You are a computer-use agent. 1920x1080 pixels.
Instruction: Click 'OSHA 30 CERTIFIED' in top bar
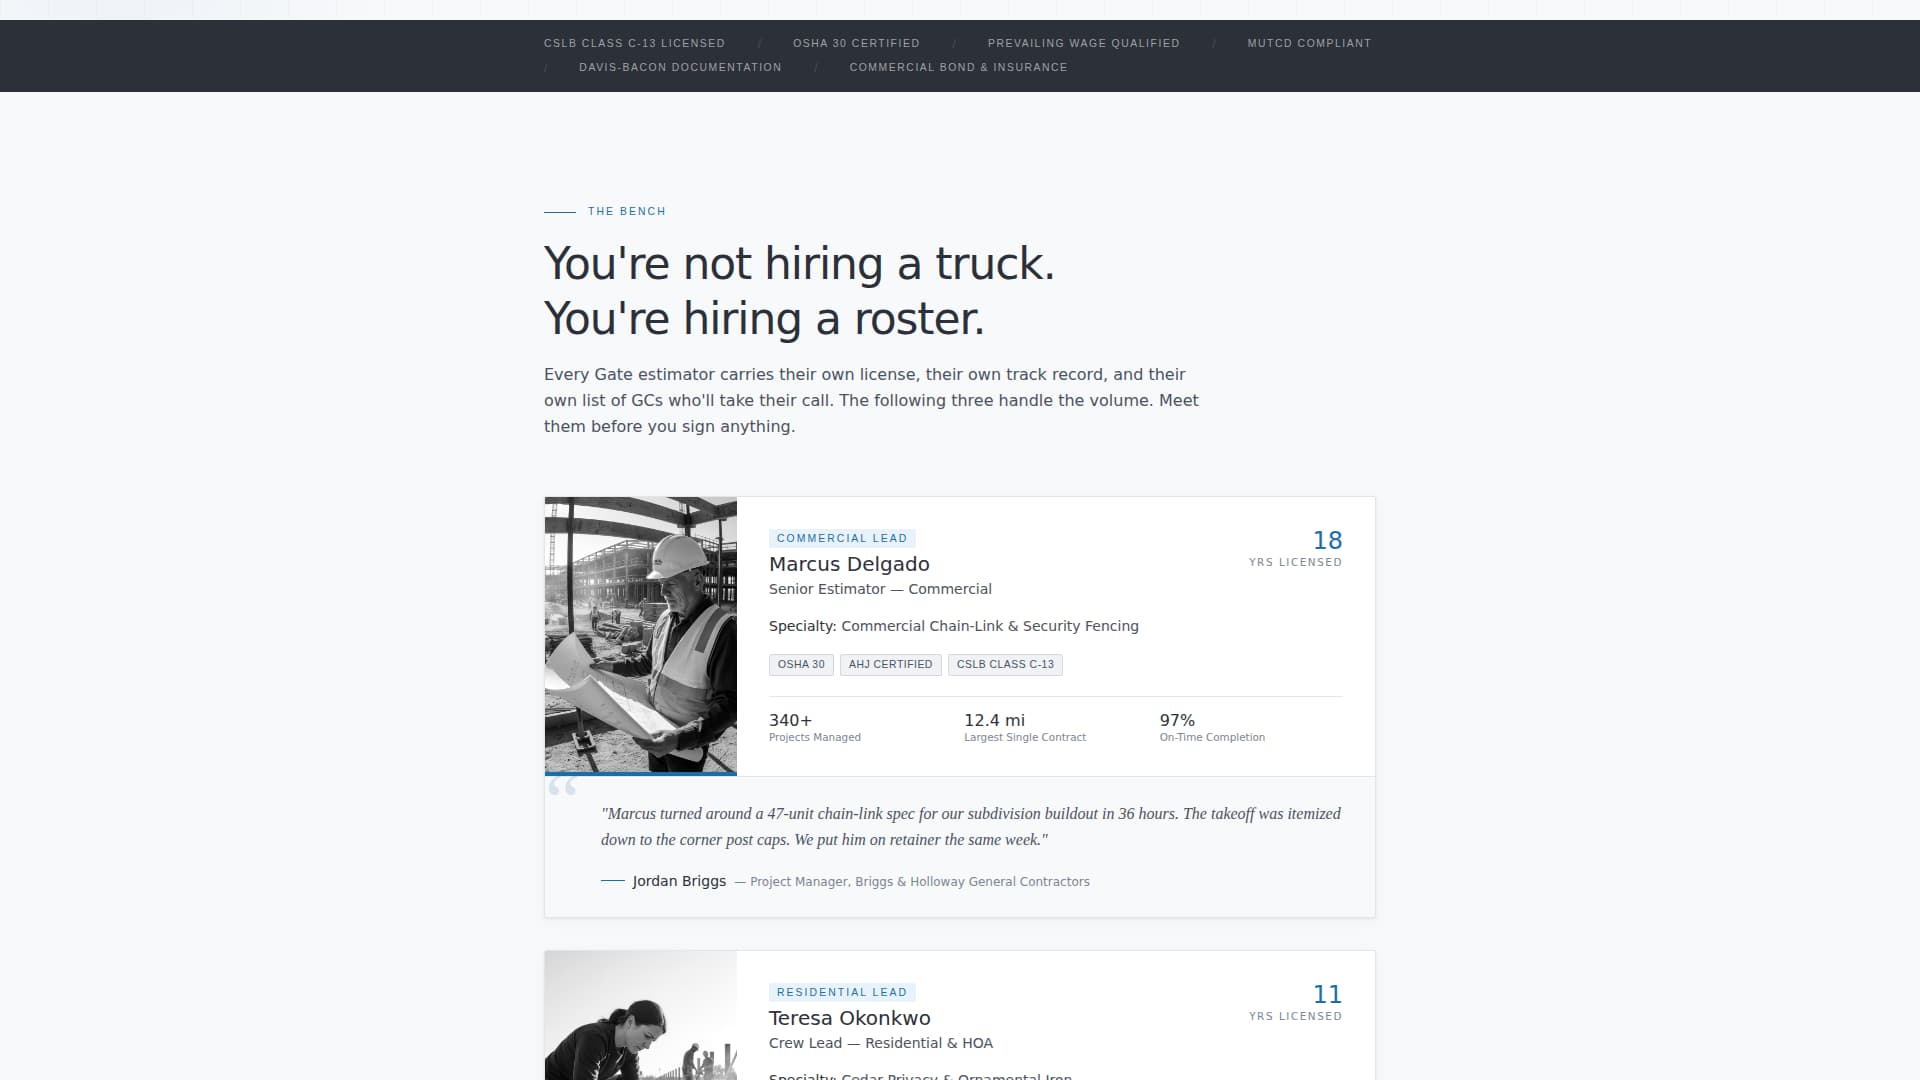pos(856,43)
